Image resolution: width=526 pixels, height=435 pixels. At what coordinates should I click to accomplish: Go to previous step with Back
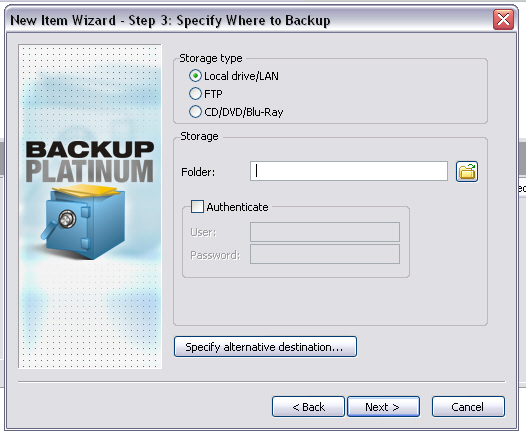pyautogui.click(x=308, y=407)
